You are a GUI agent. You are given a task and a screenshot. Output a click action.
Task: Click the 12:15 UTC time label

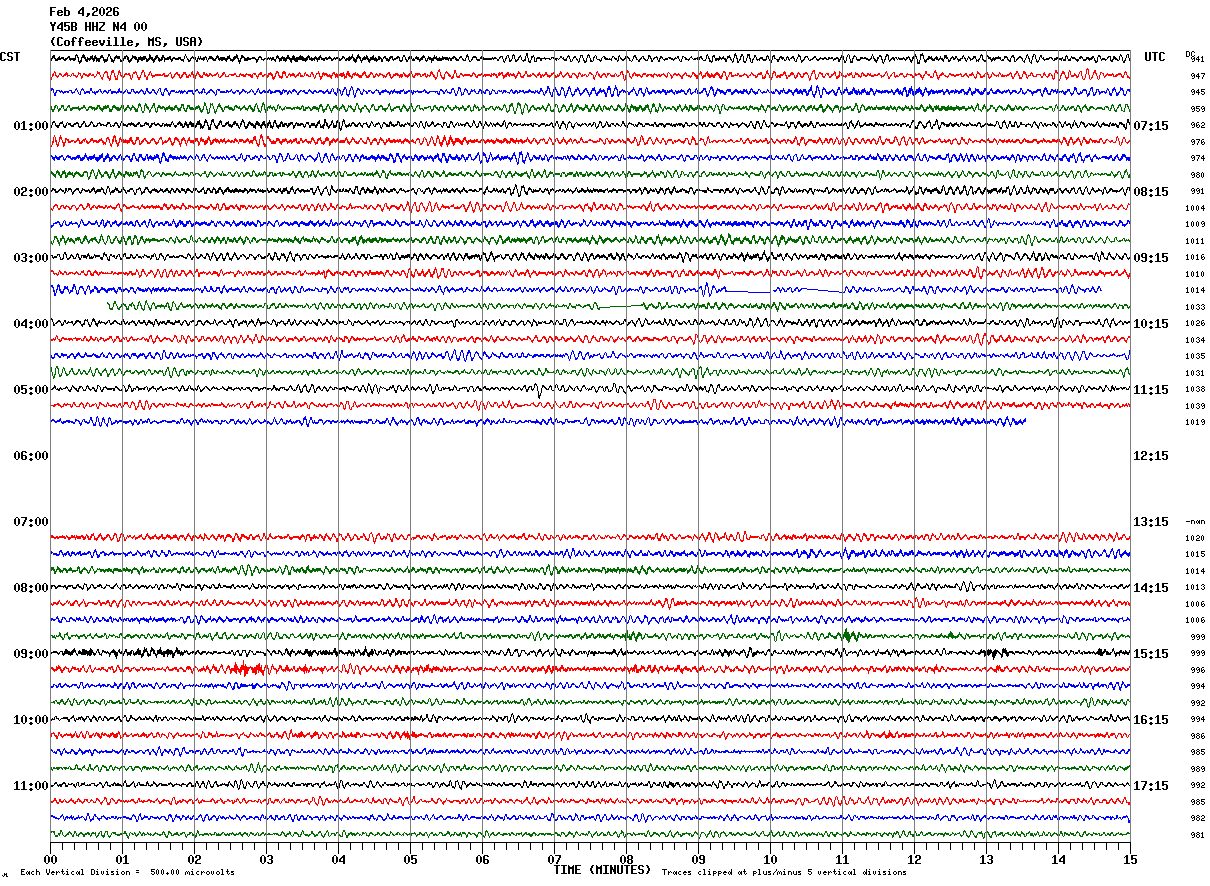point(1150,456)
